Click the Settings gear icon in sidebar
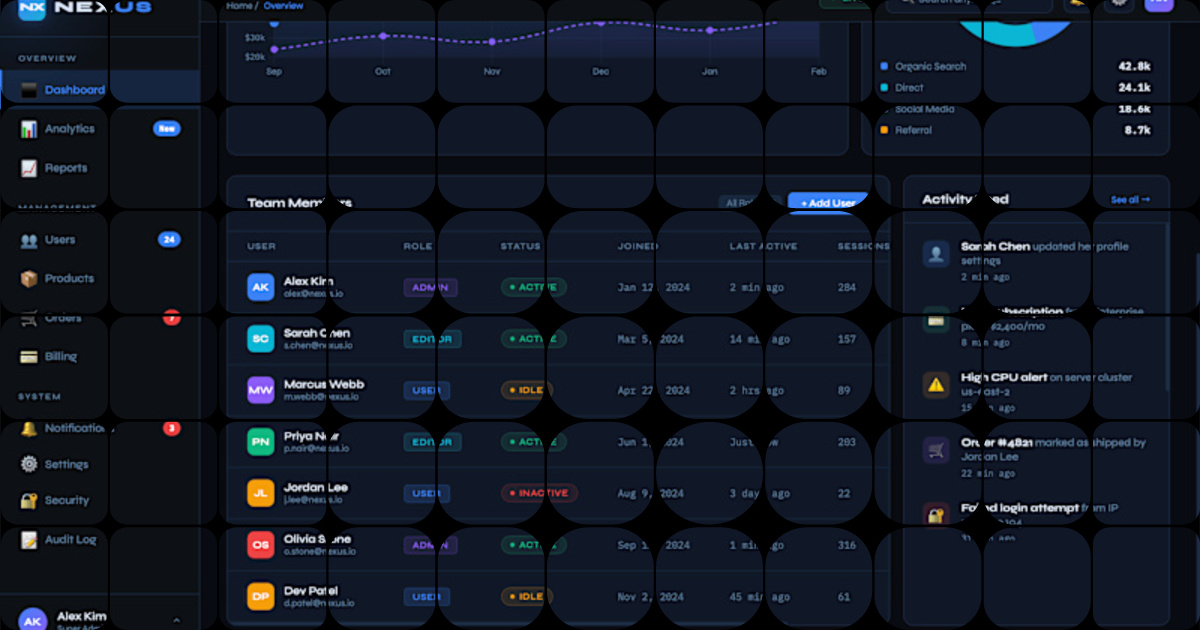This screenshot has width=1200, height=630. tap(29, 464)
